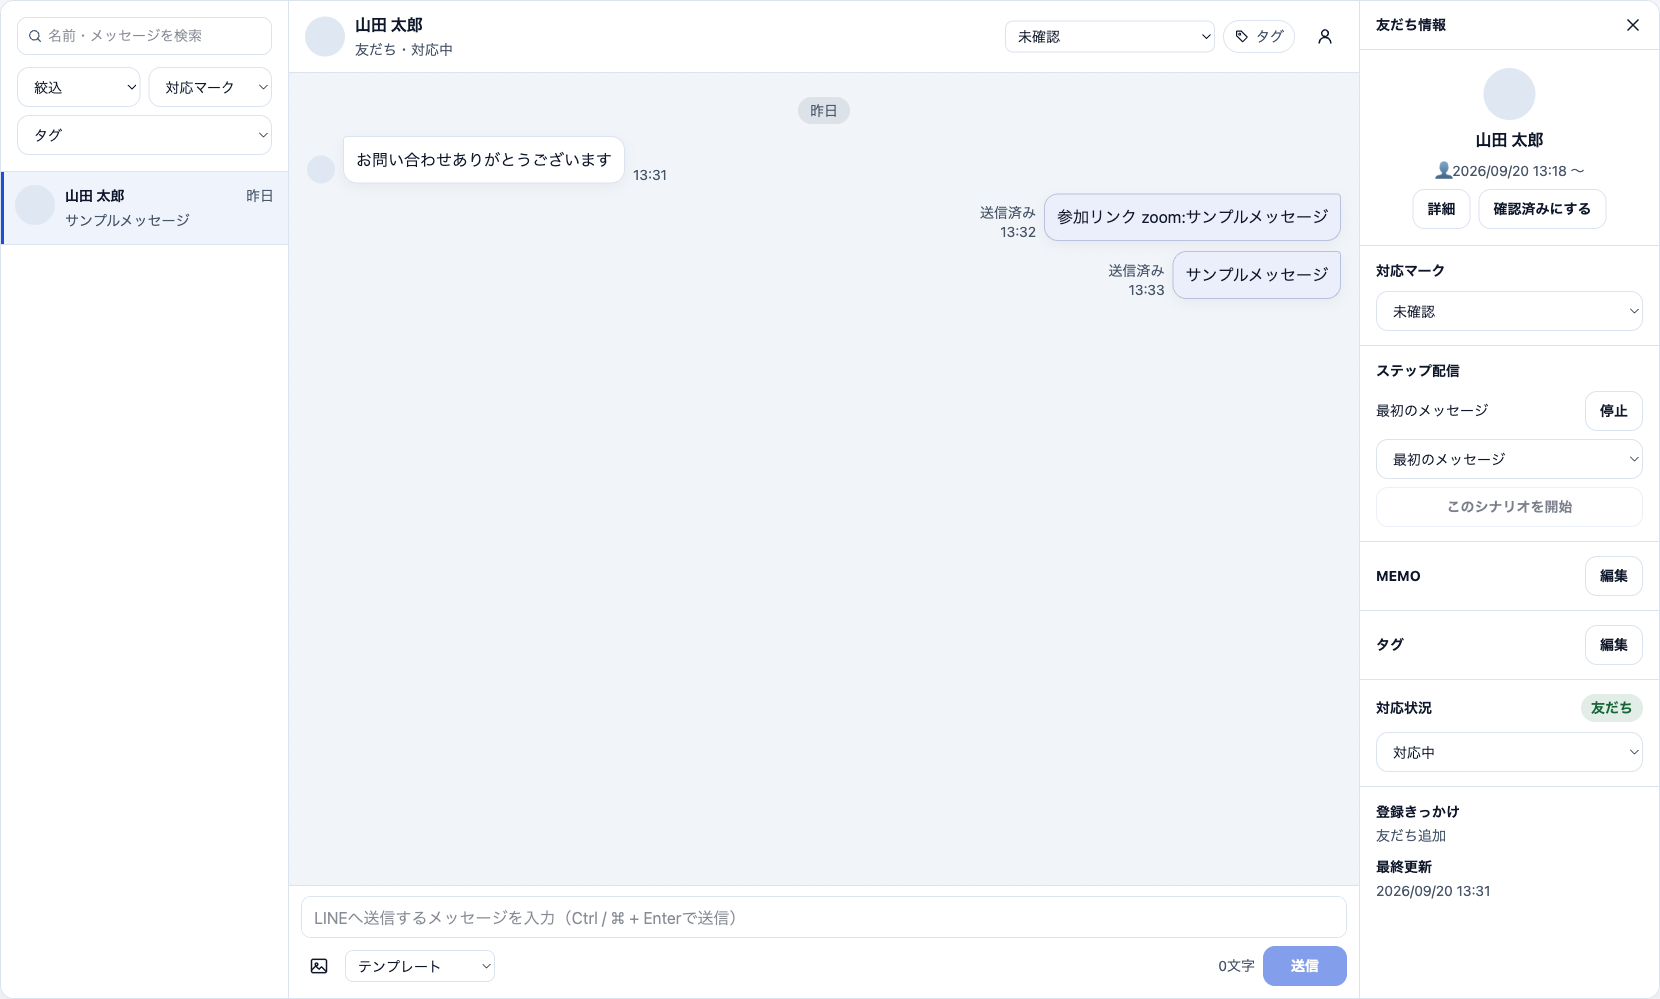Click the image attachment icon
This screenshot has height=999, width=1660.
pyautogui.click(x=319, y=966)
